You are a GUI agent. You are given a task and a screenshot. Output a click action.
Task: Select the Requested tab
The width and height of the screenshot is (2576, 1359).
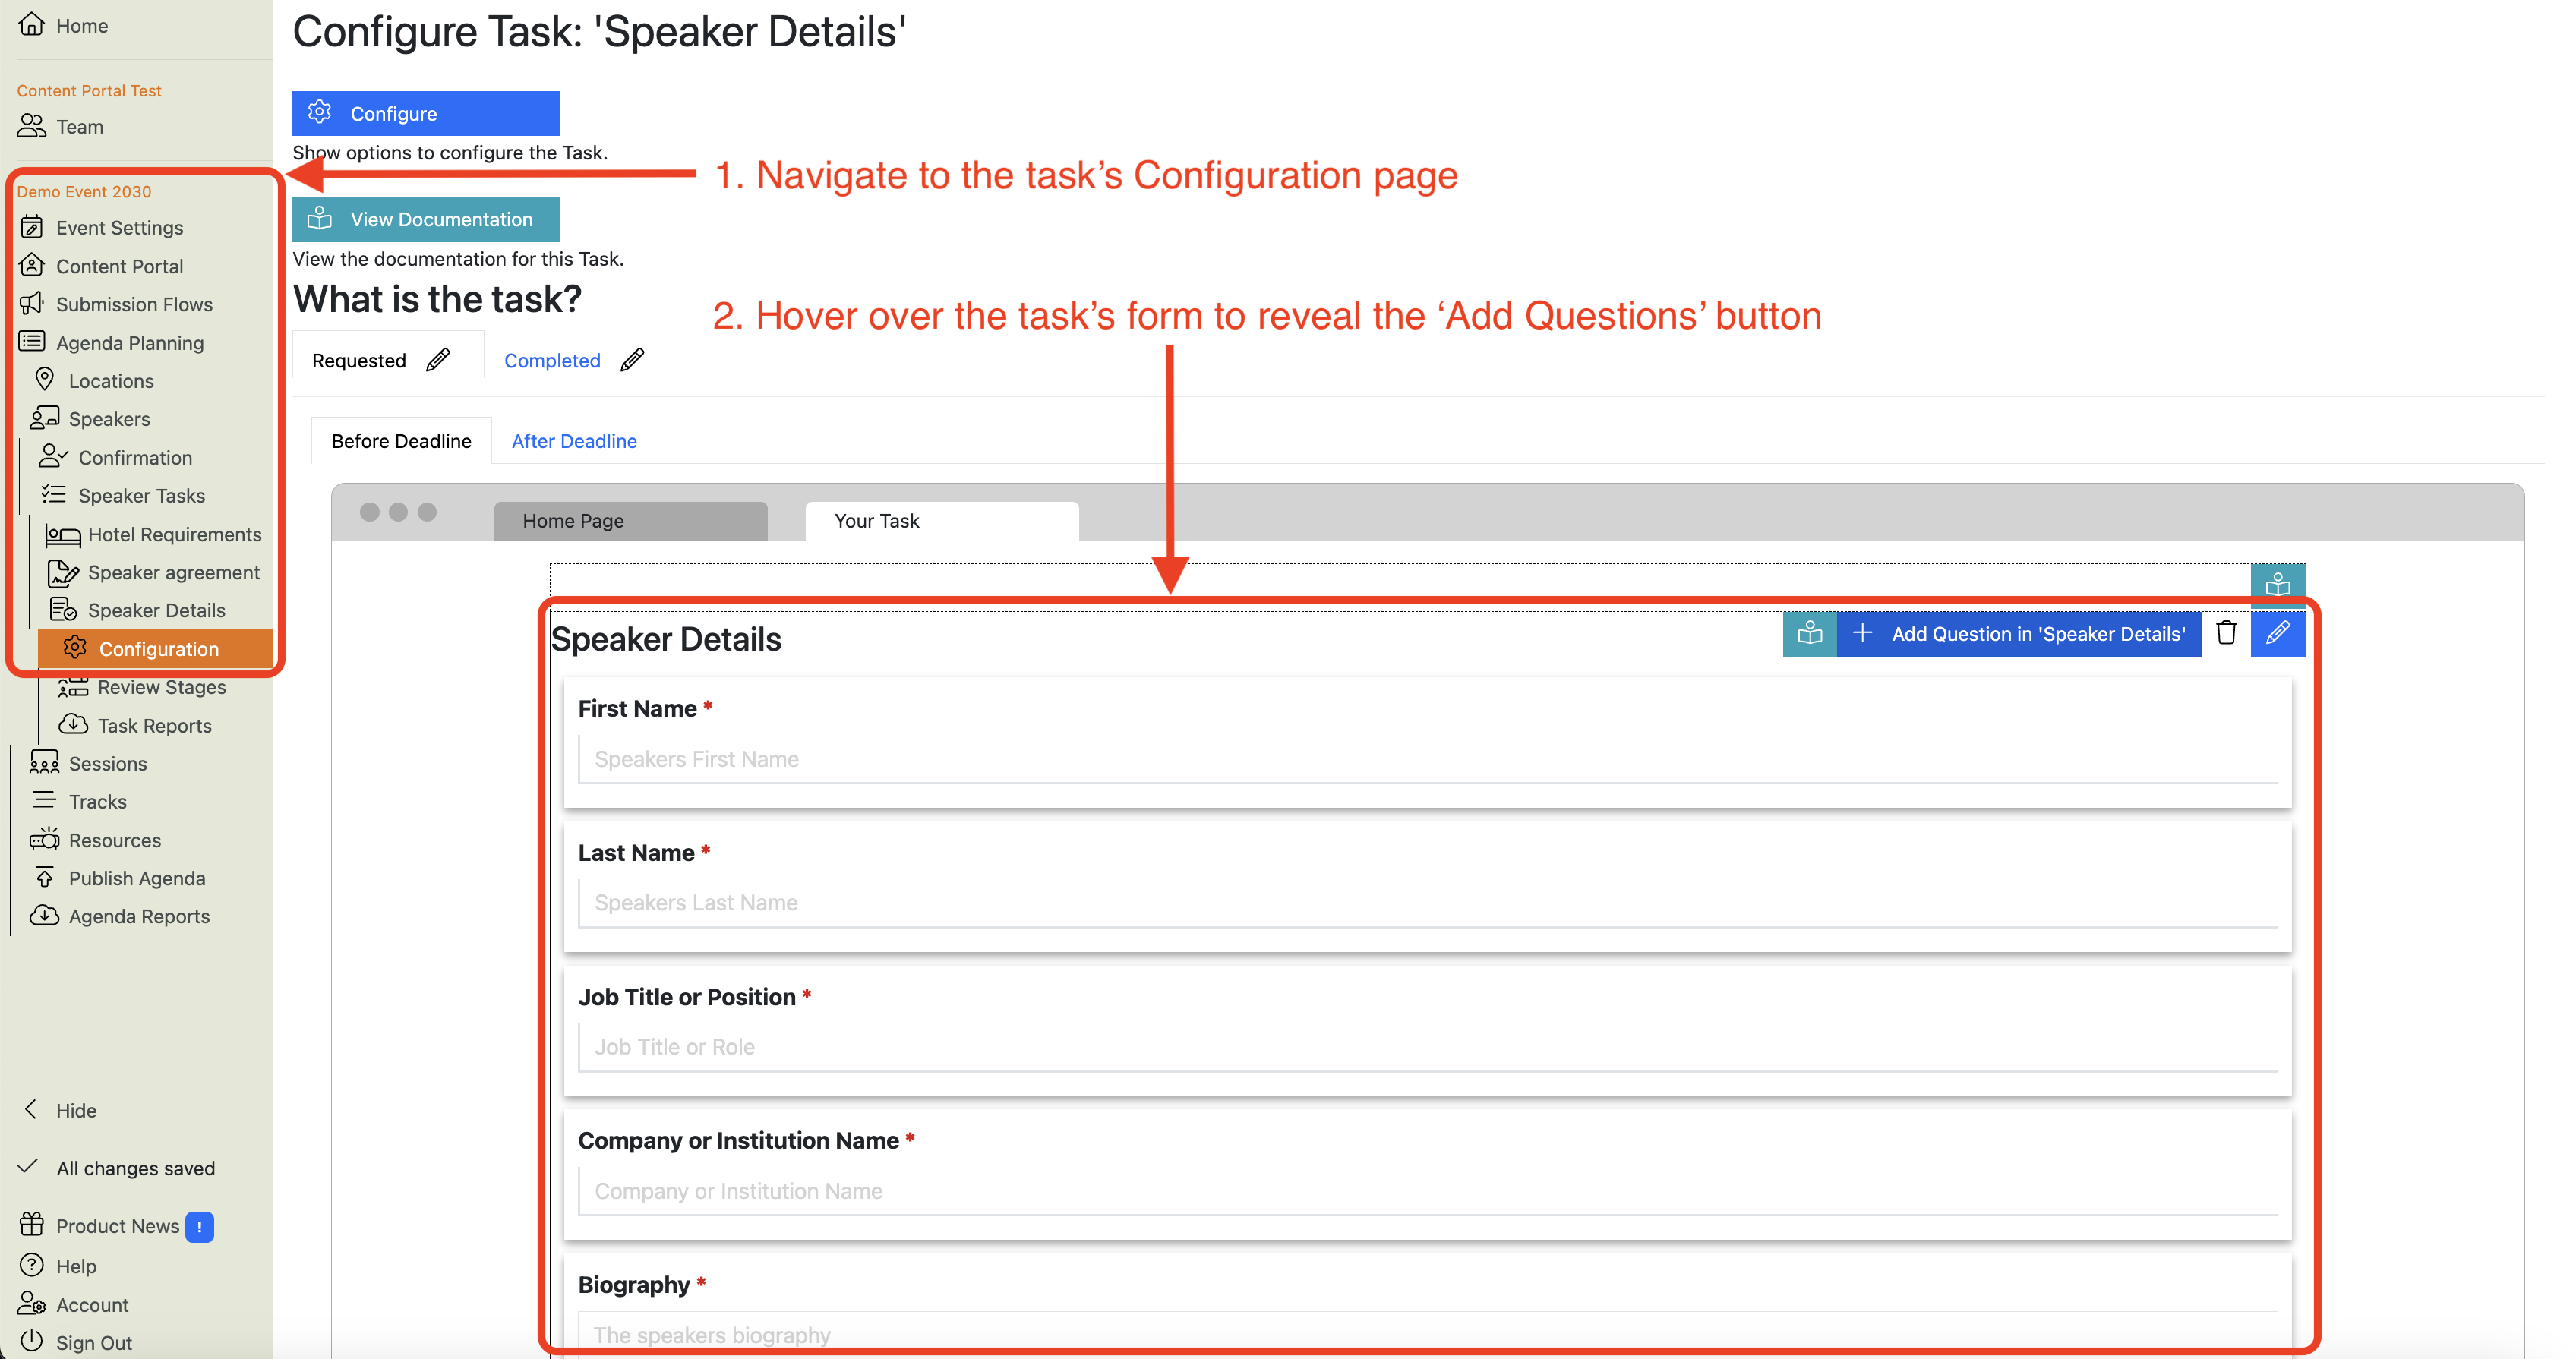359,360
